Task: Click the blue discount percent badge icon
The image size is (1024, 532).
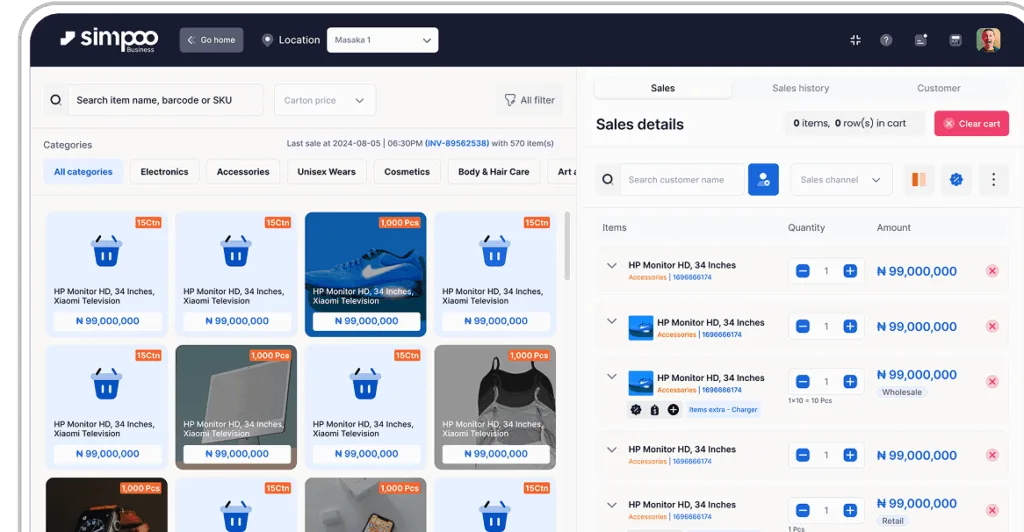Action: (956, 180)
